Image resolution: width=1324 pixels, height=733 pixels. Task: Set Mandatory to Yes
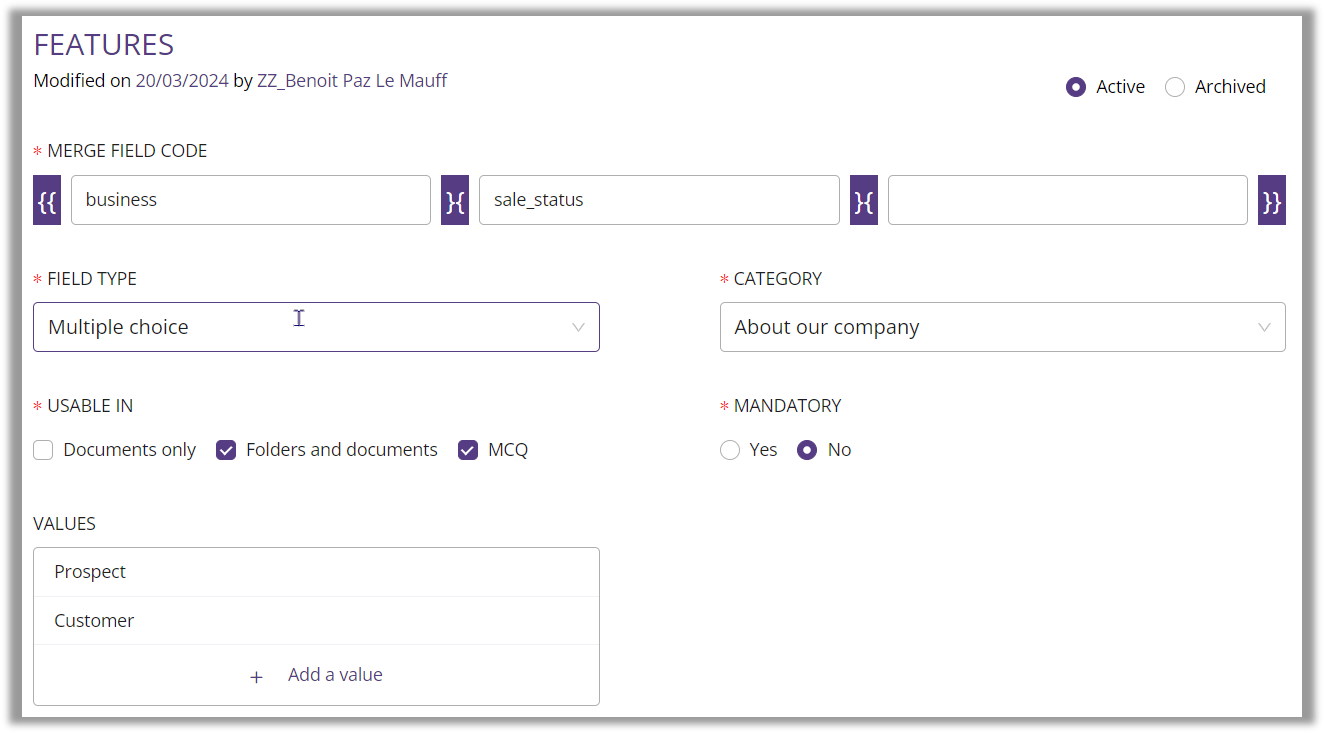(730, 450)
